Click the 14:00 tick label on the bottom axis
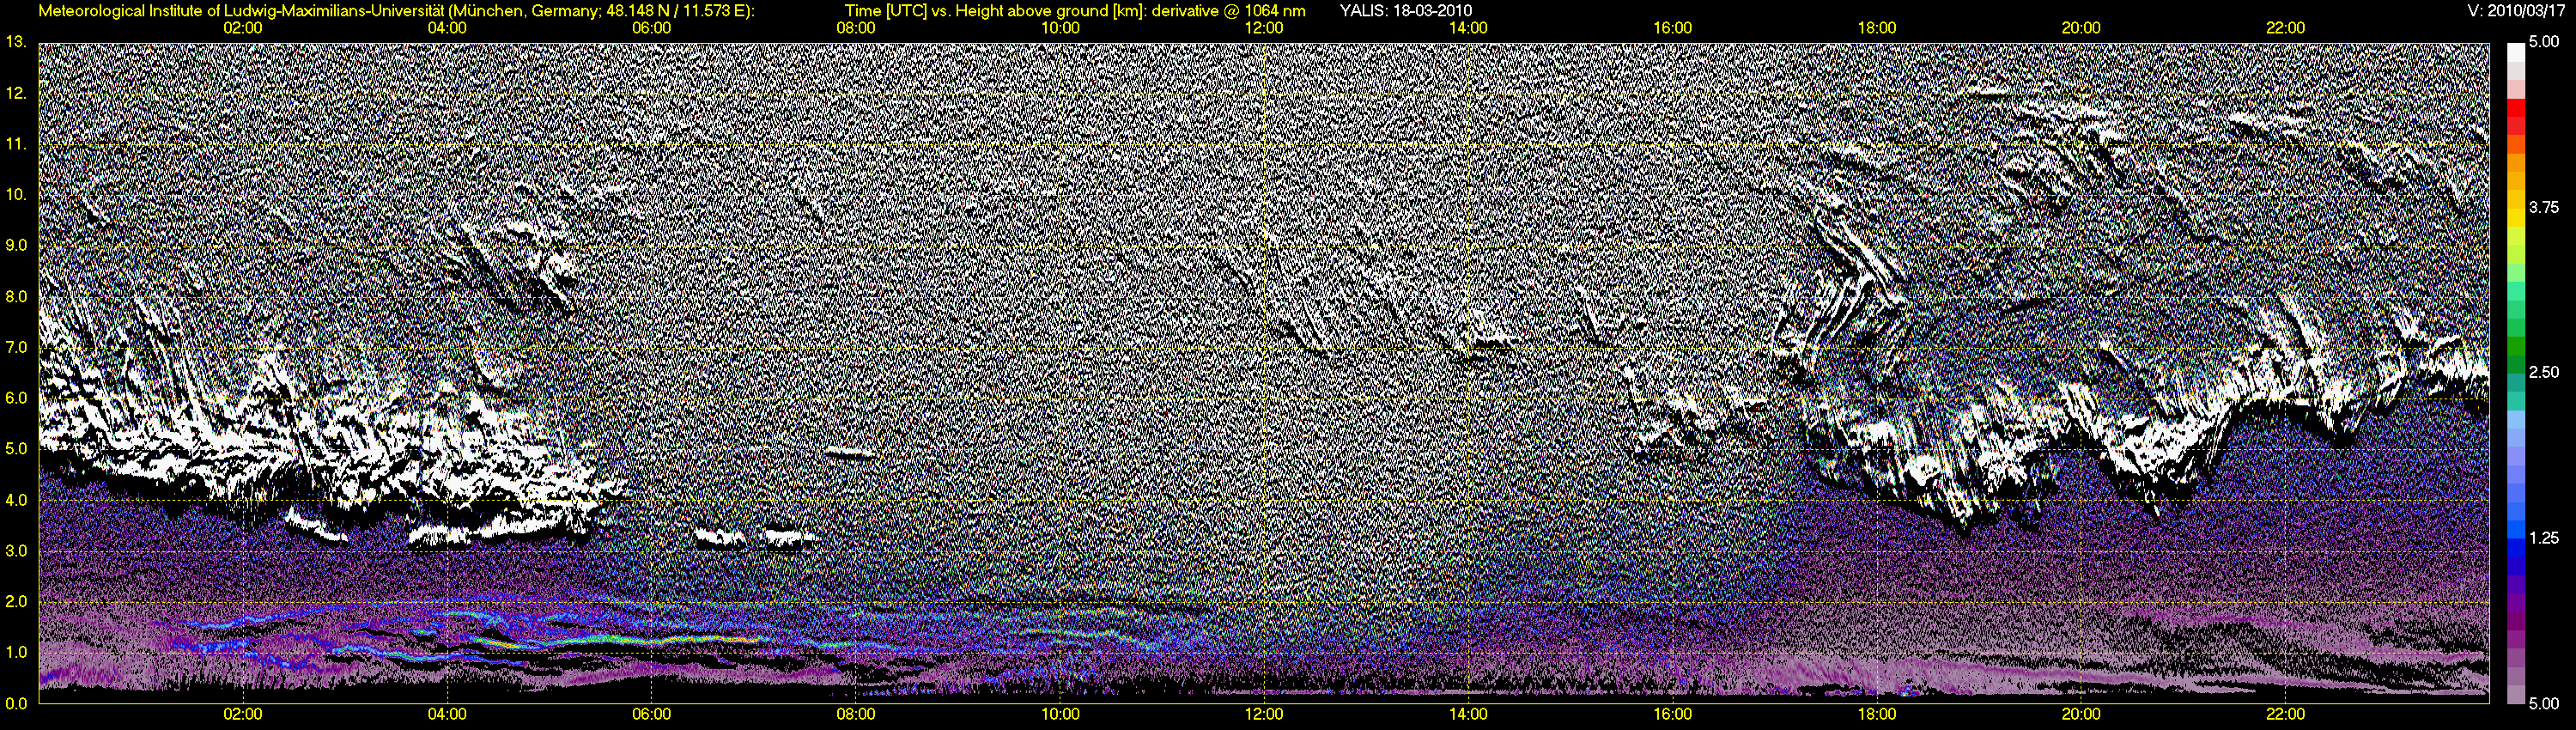This screenshot has height=730, width=2576. (1468, 714)
